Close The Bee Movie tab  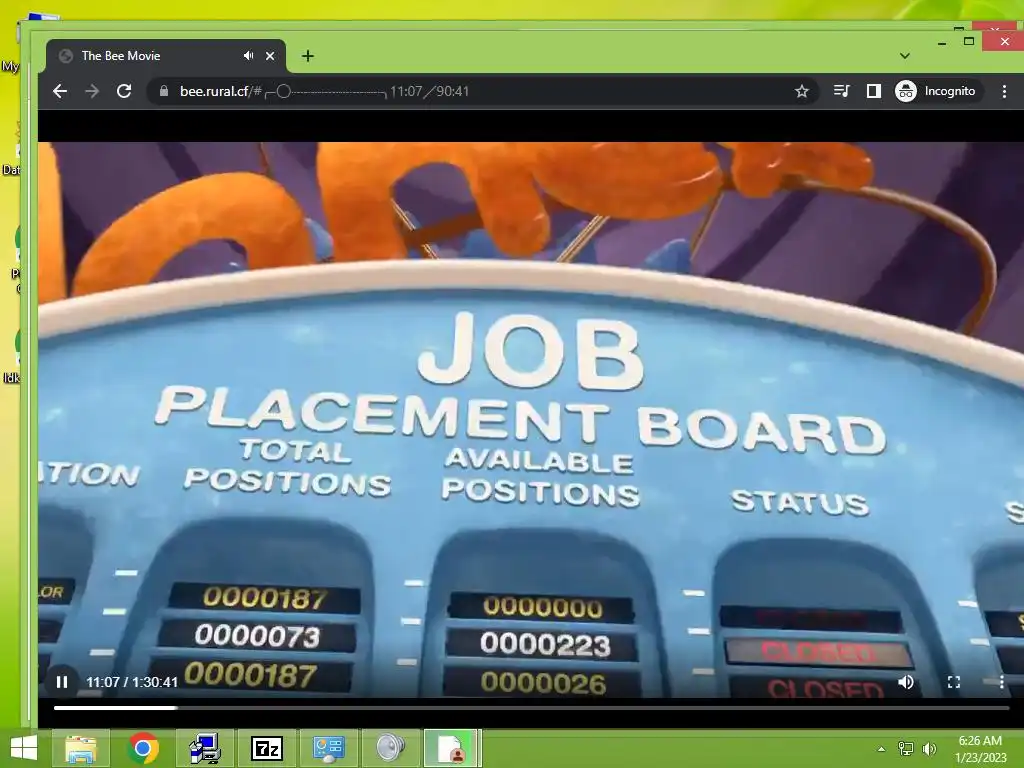pyautogui.click(x=270, y=56)
